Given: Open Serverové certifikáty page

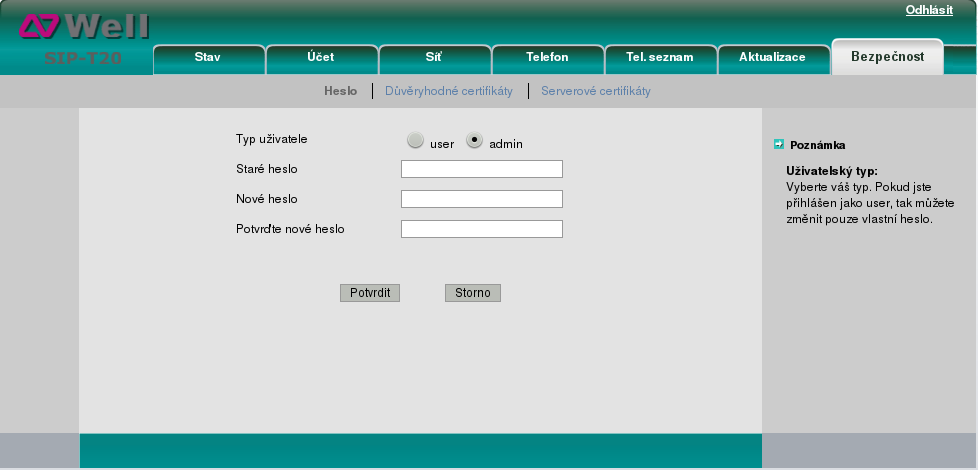Looking at the screenshot, I should click(x=596, y=91).
